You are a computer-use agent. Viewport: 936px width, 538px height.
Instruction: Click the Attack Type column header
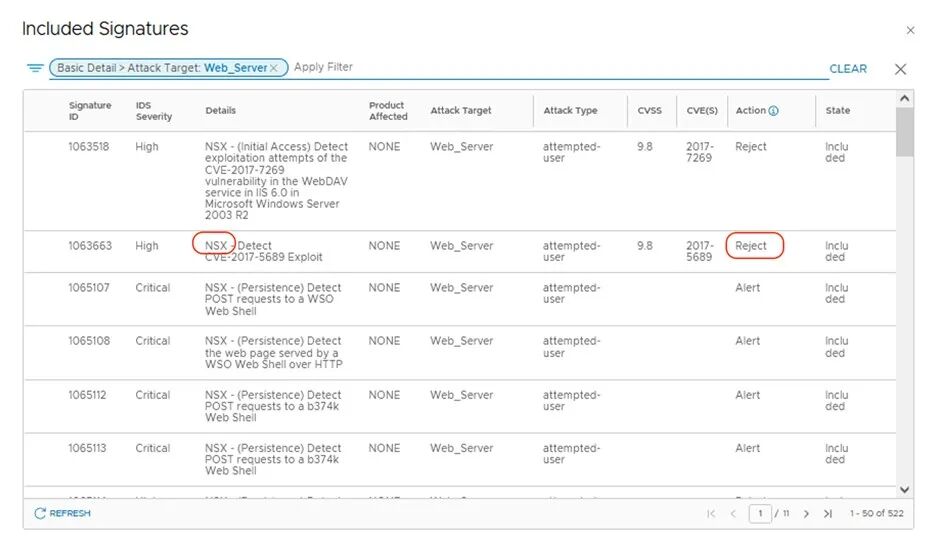click(x=570, y=110)
